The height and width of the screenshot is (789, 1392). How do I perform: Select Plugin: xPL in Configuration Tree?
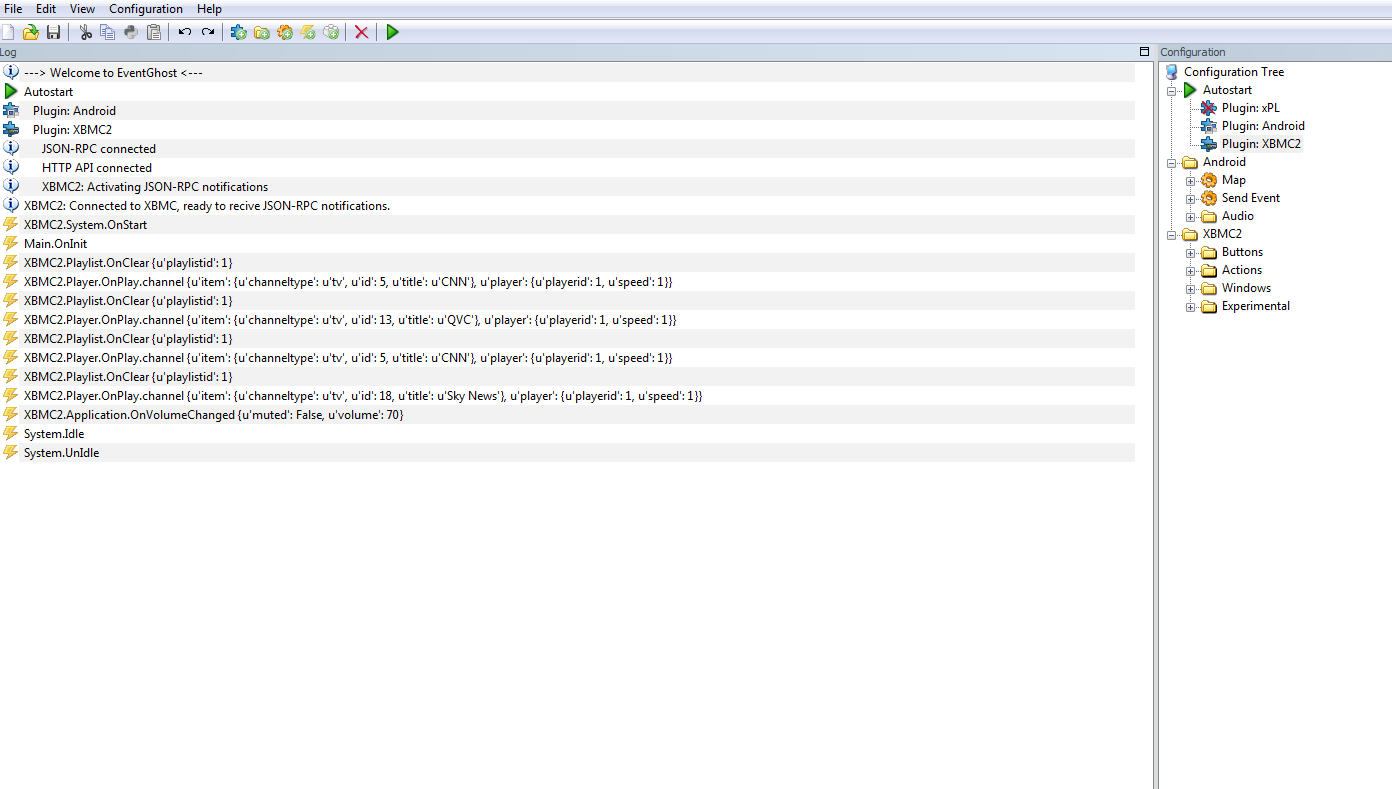pos(1250,108)
